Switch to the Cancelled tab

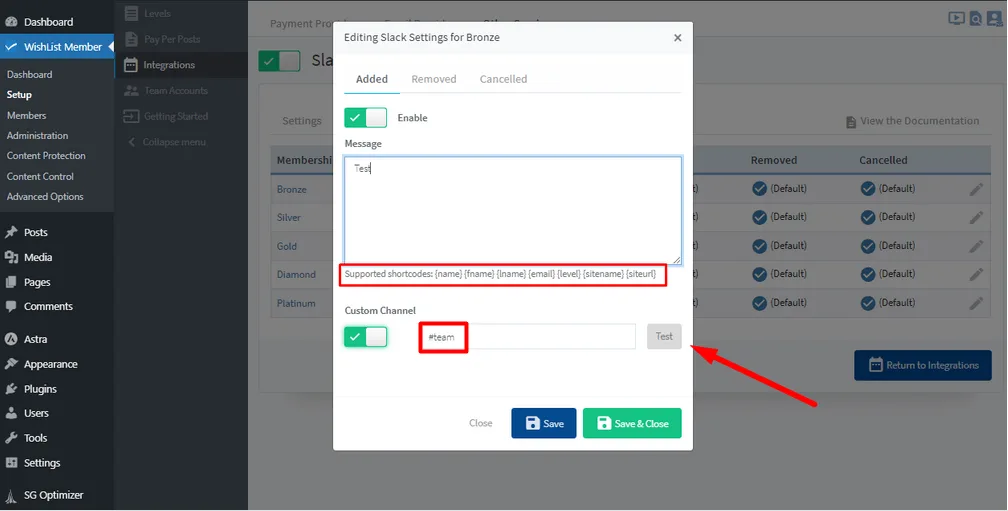[x=503, y=79]
